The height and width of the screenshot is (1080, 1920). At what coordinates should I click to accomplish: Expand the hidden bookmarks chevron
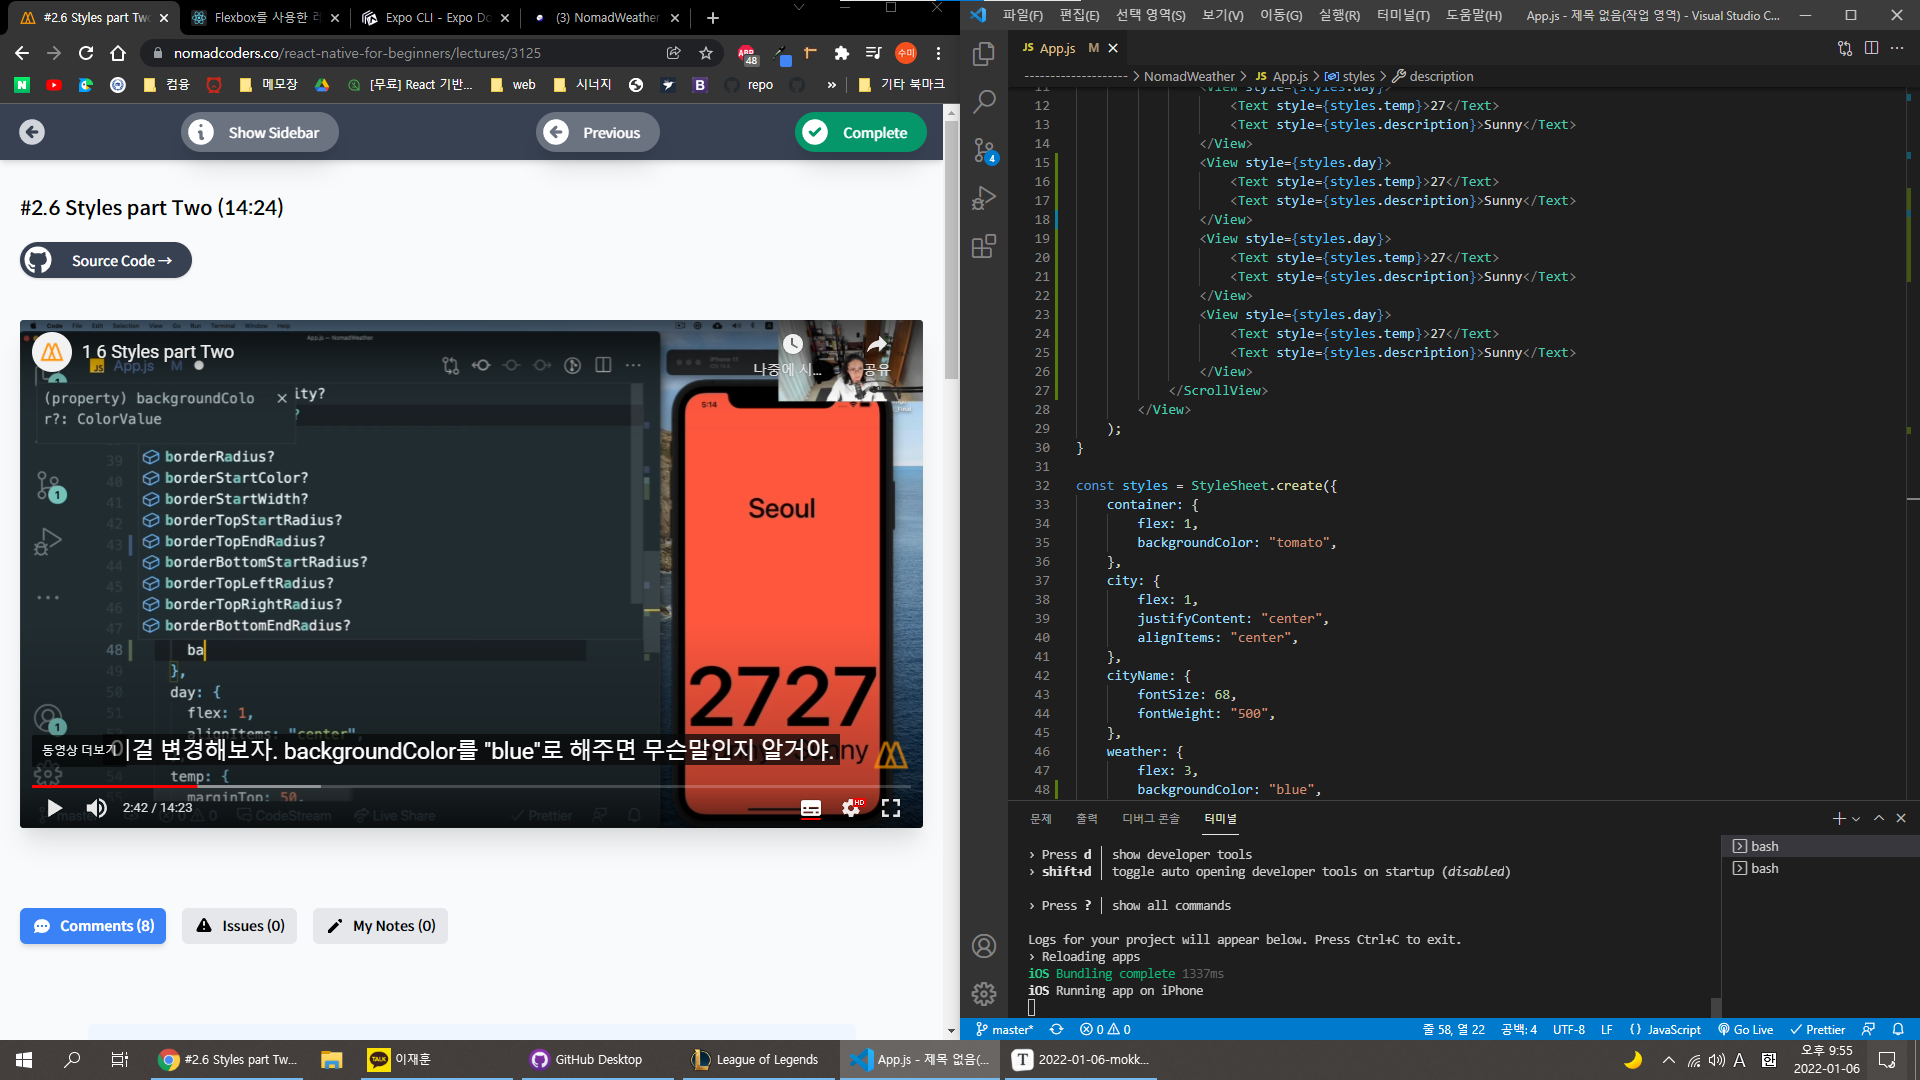pyautogui.click(x=831, y=85)
